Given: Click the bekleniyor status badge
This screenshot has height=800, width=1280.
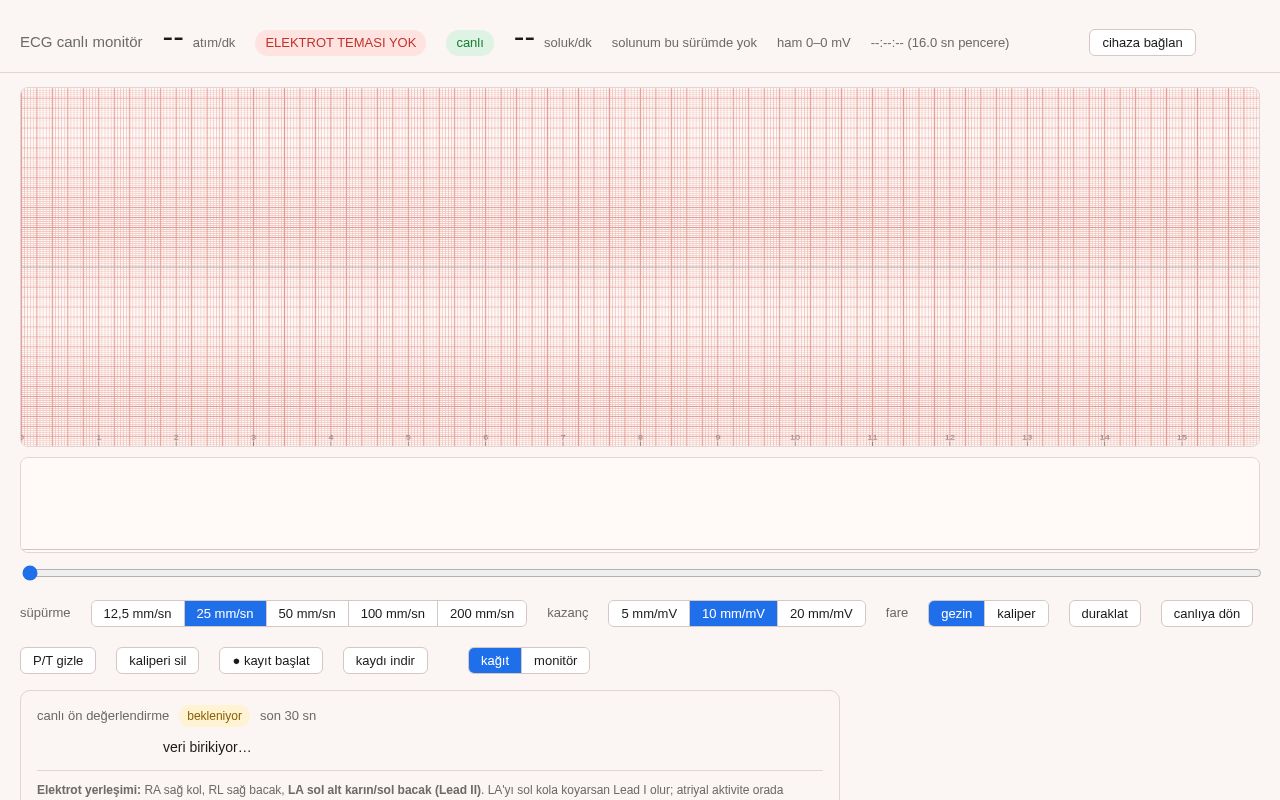Looking at the screenshot, I should tap(214, 715).
